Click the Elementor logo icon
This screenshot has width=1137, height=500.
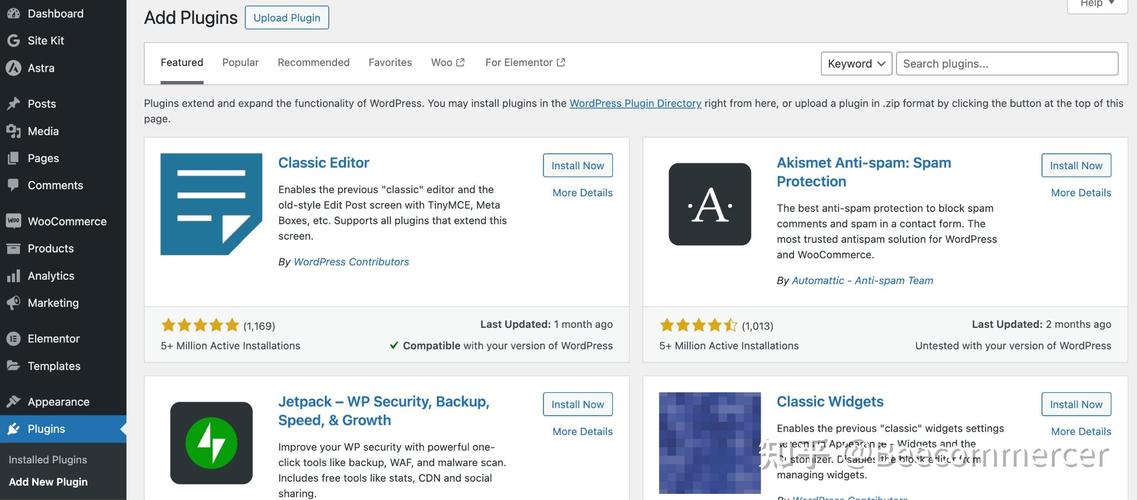[x=13, y=338]
